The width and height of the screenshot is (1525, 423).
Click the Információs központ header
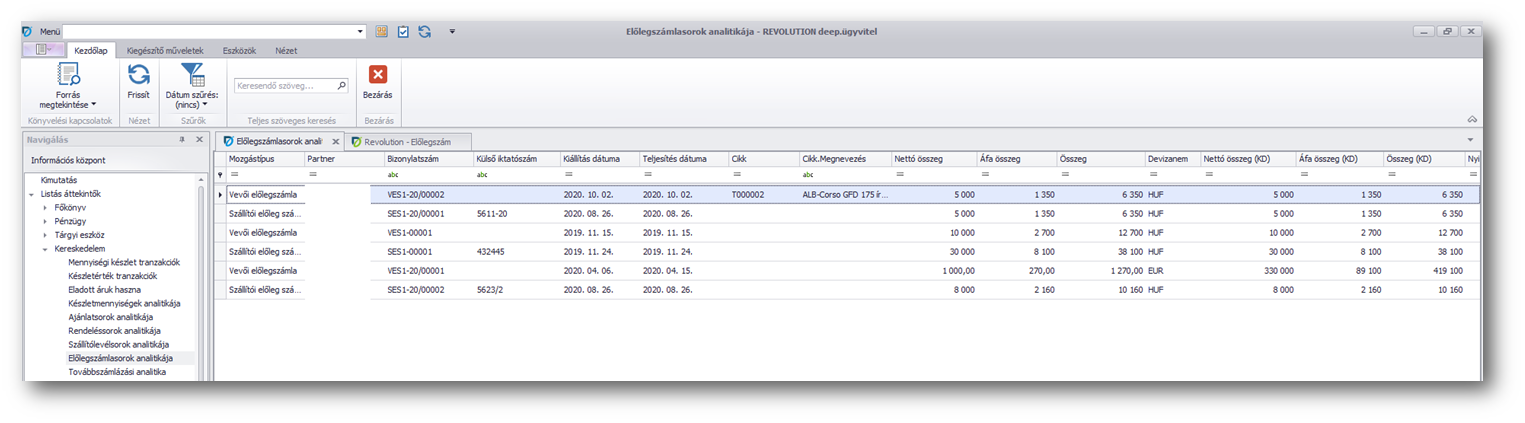pyautogui.click(x=68, y=160)
